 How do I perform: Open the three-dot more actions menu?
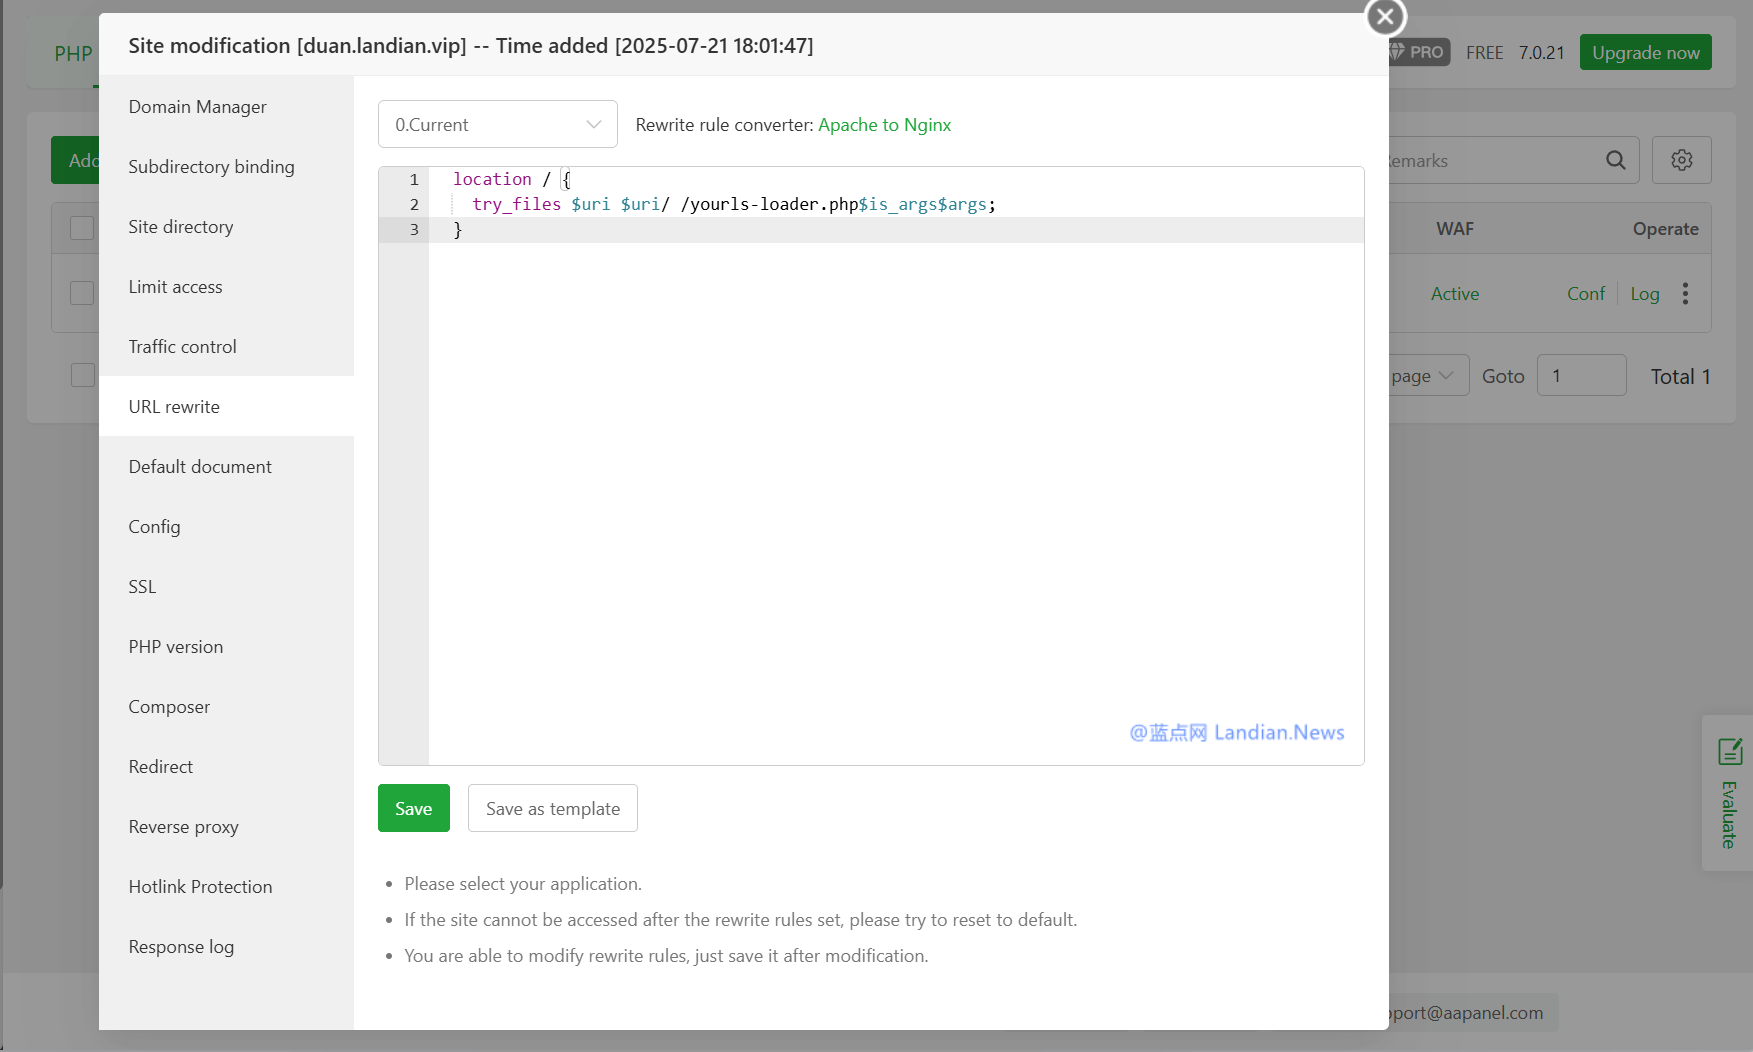[x=1685, y=293]
